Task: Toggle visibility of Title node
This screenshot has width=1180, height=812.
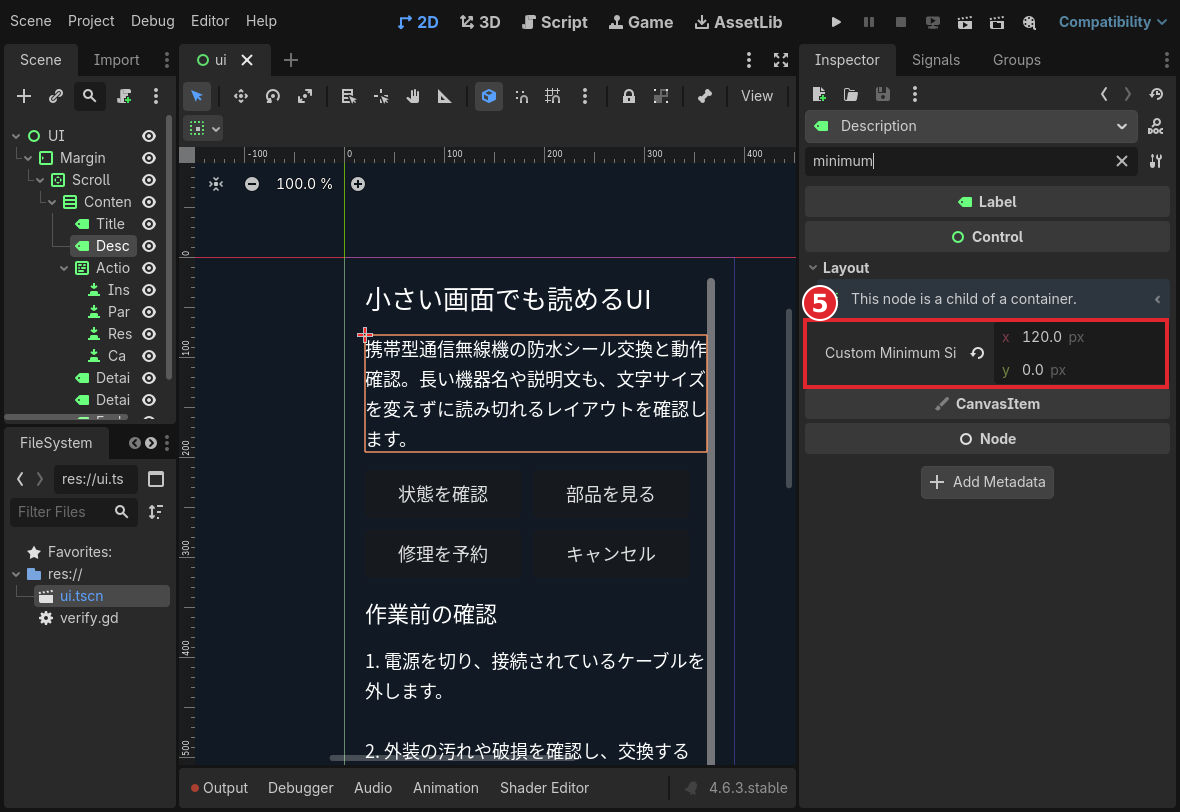Action: (x=149, y=224)
